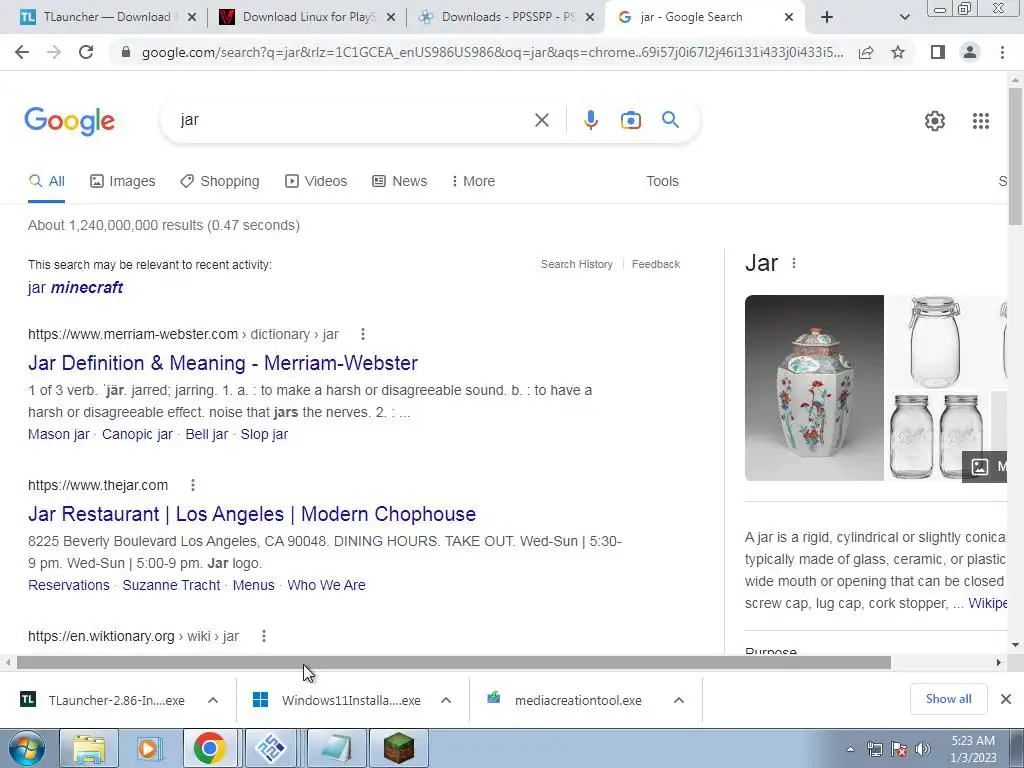The image size is (1024, 768).
Task: Click the volume speaker tray icon
Action: click(923, 749)
